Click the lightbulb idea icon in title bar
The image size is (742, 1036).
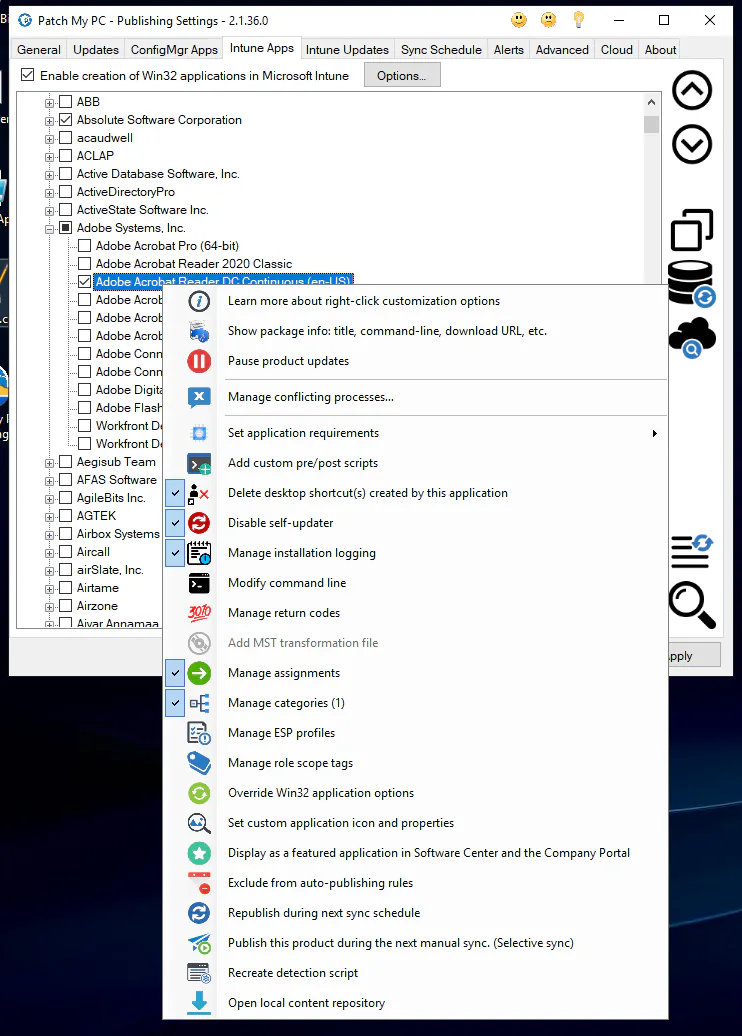coord(579,20)
